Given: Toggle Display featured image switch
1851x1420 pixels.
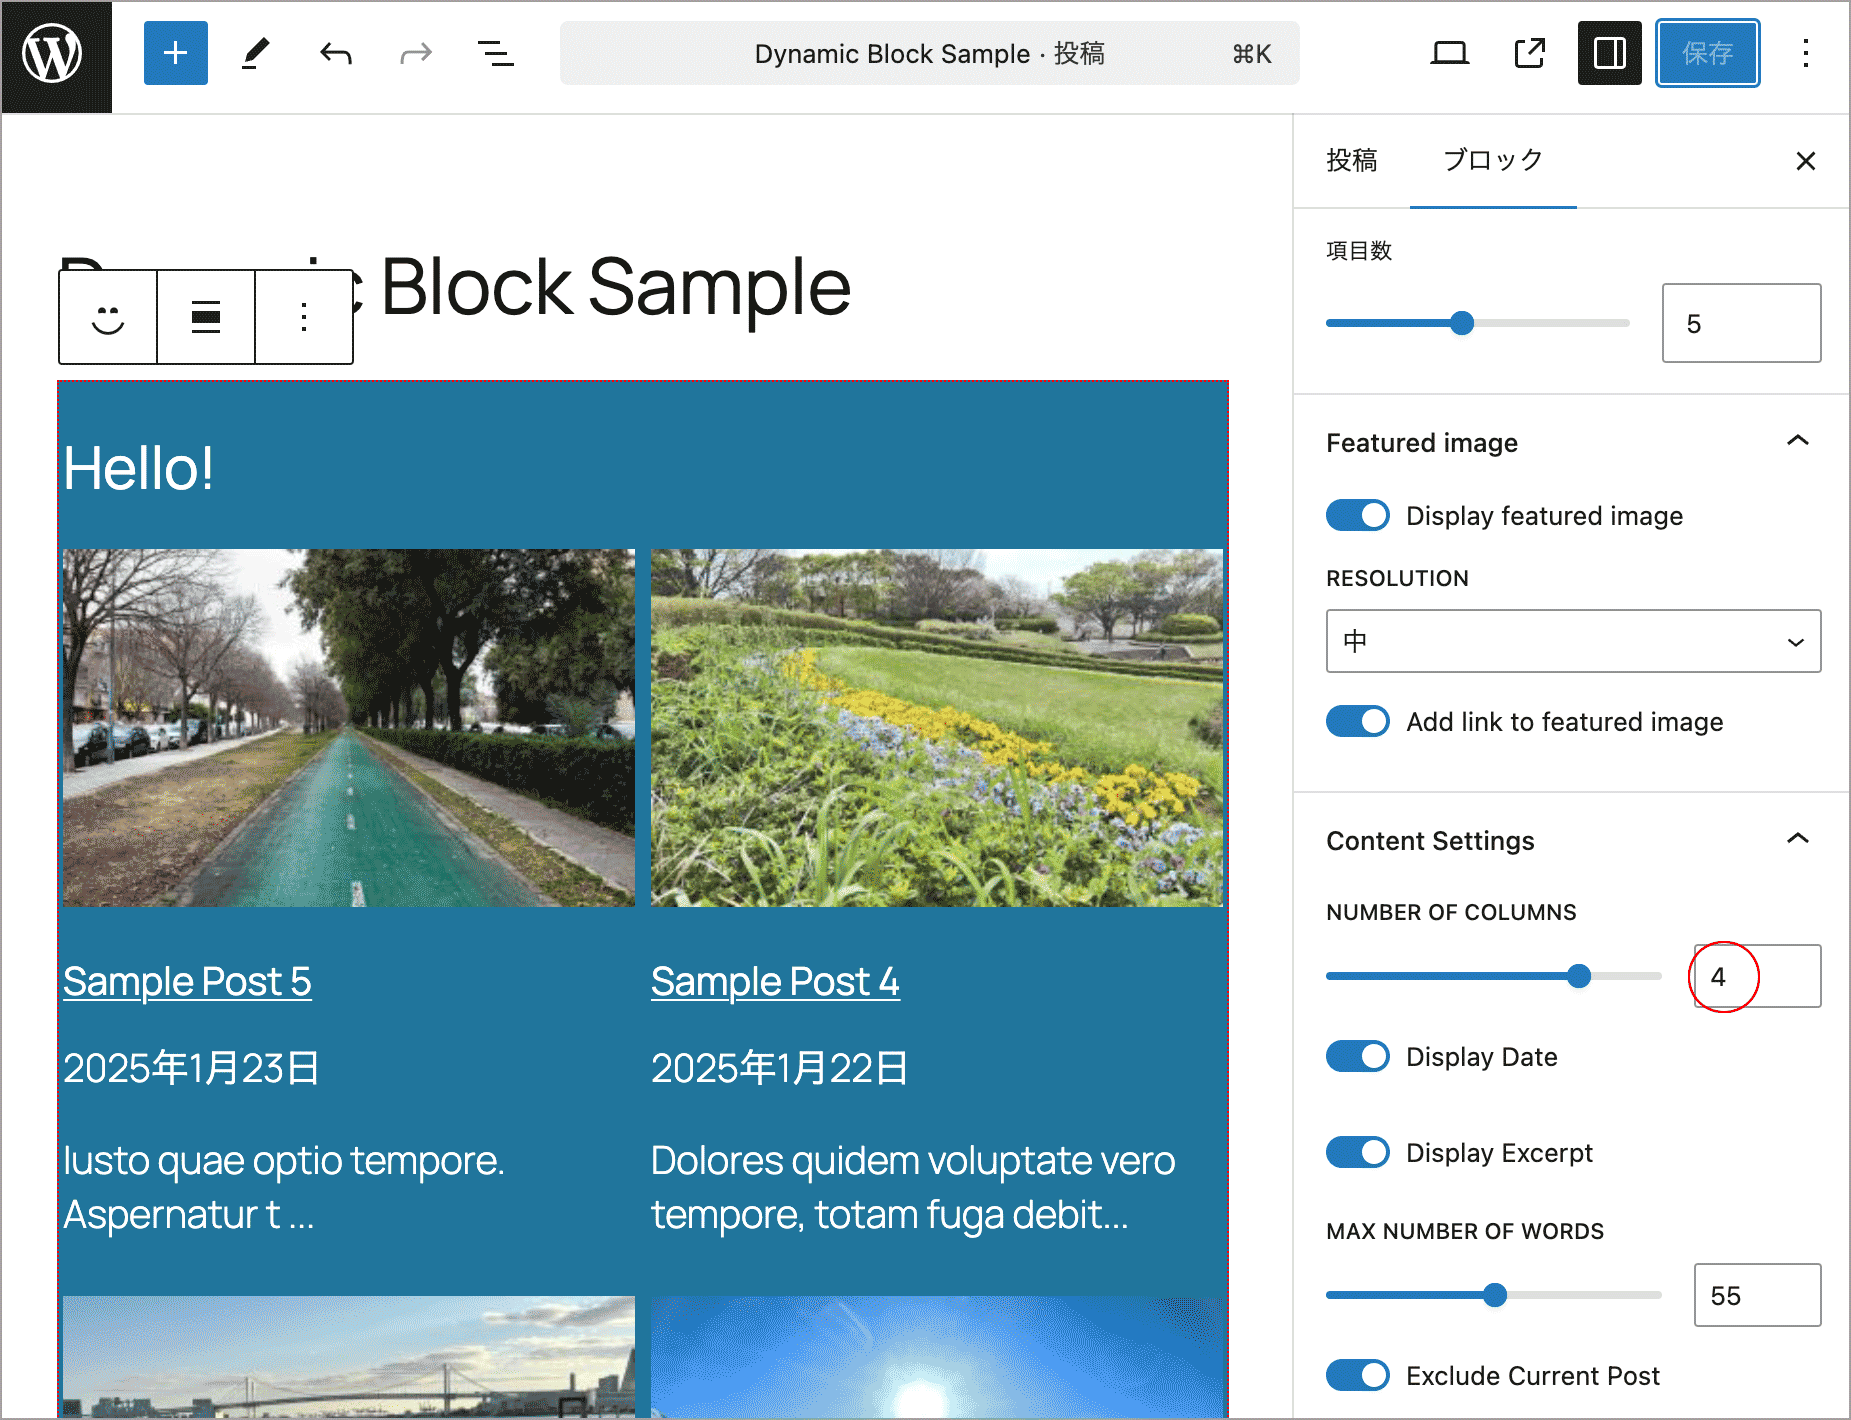Looking at the screenshot, I should [x=1358, y=516].
